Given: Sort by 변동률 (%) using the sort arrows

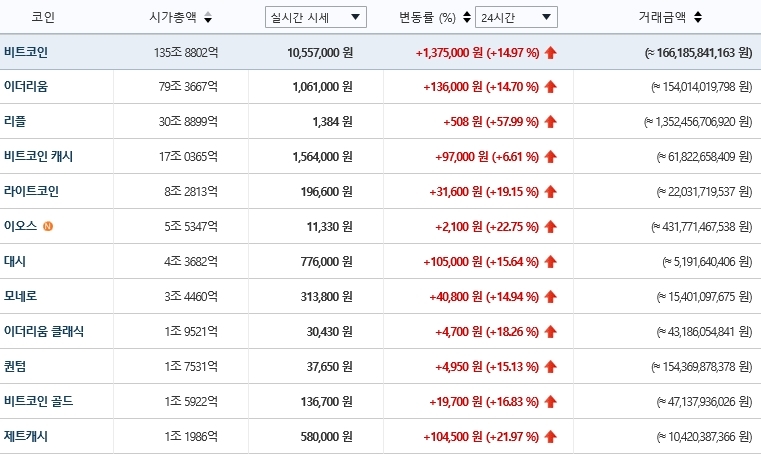Looking at the screenshot, I should point(467,17).
